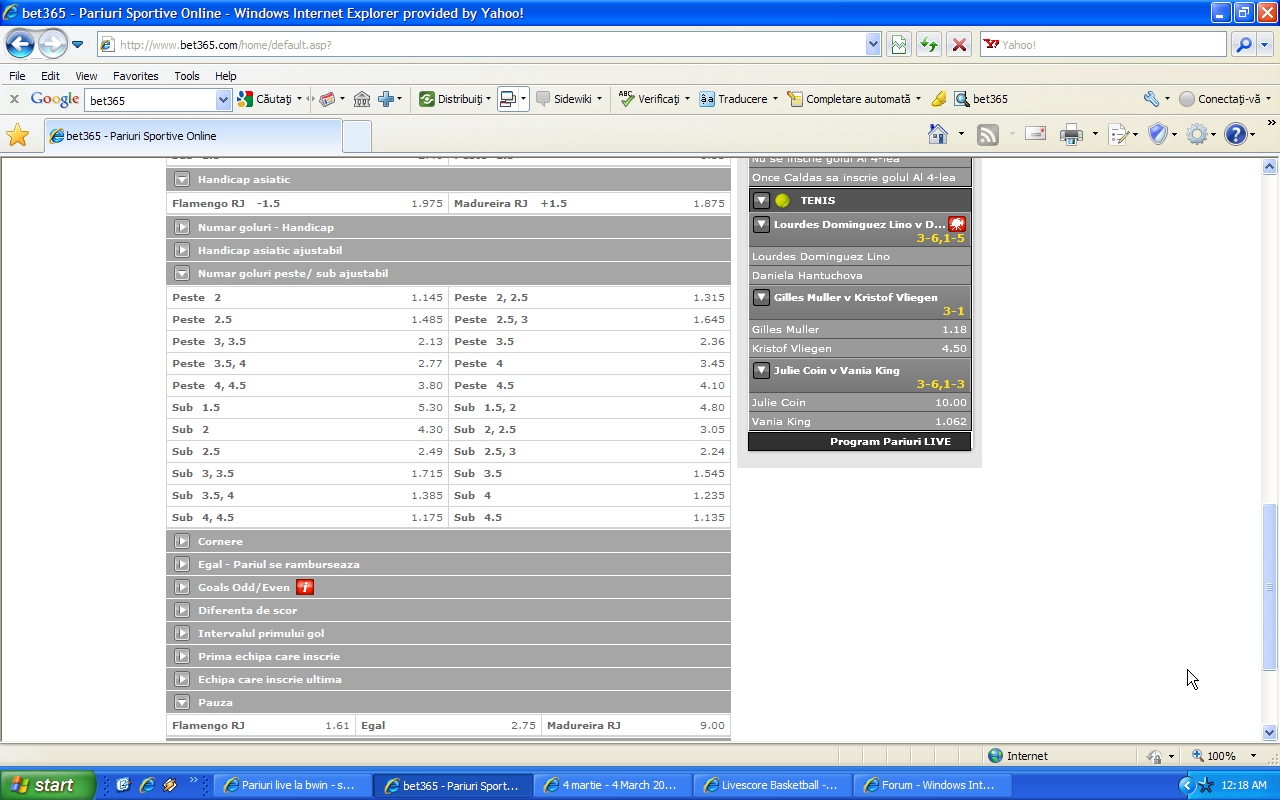This screenshot has width=1280, height=800.
Task: Open the Help menu
Action: click(226, 76)
